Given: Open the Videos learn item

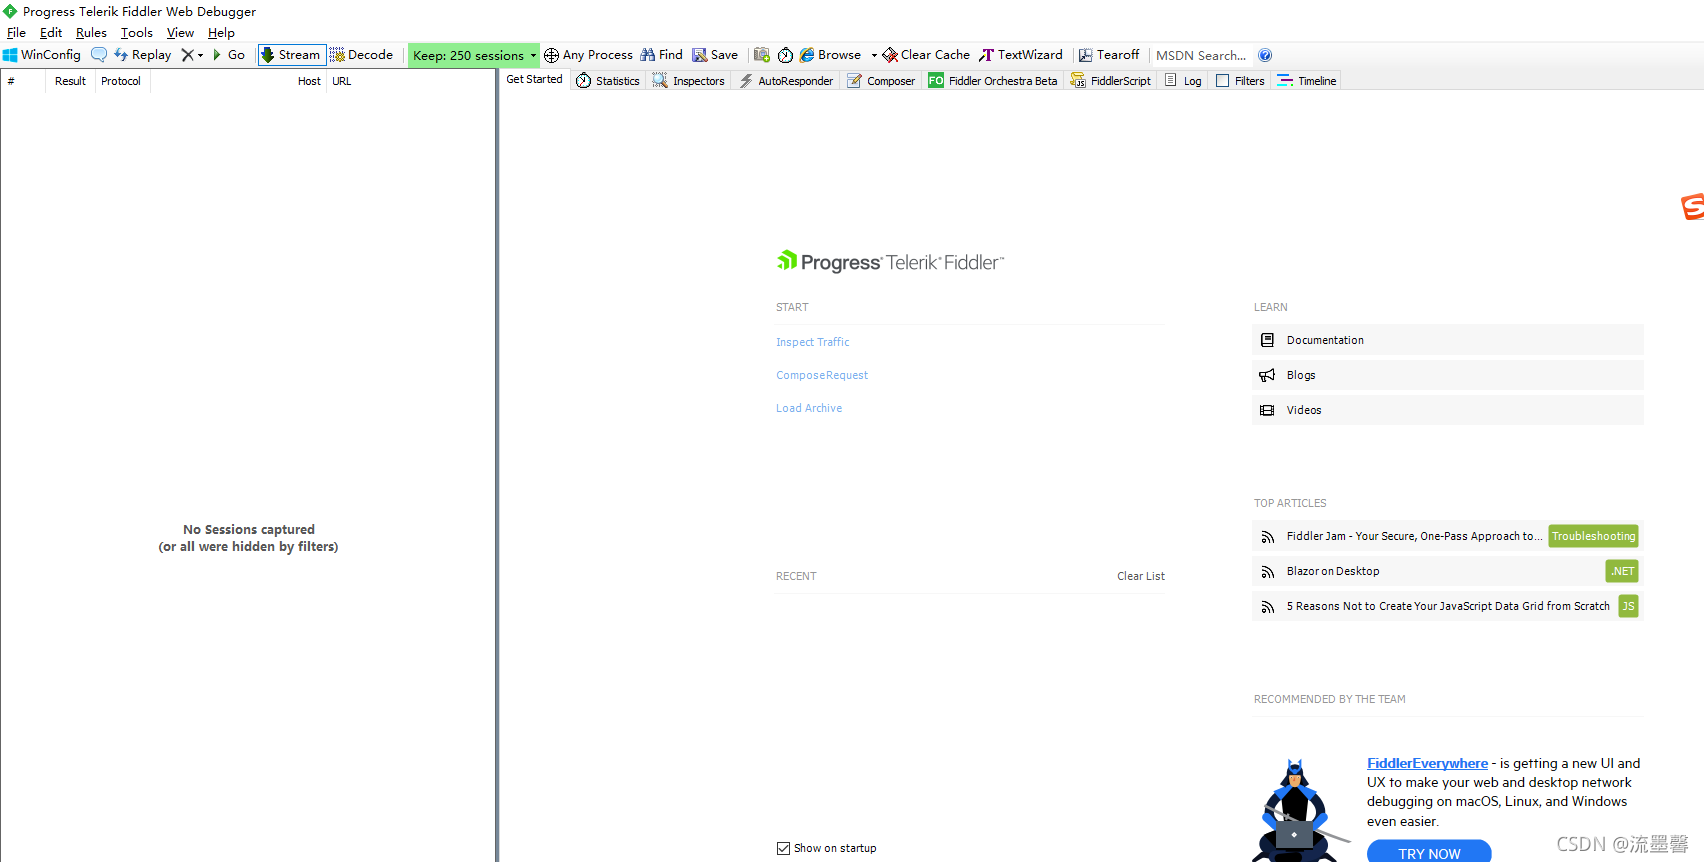Looking at the screenshot, I should pos(1447,410).
